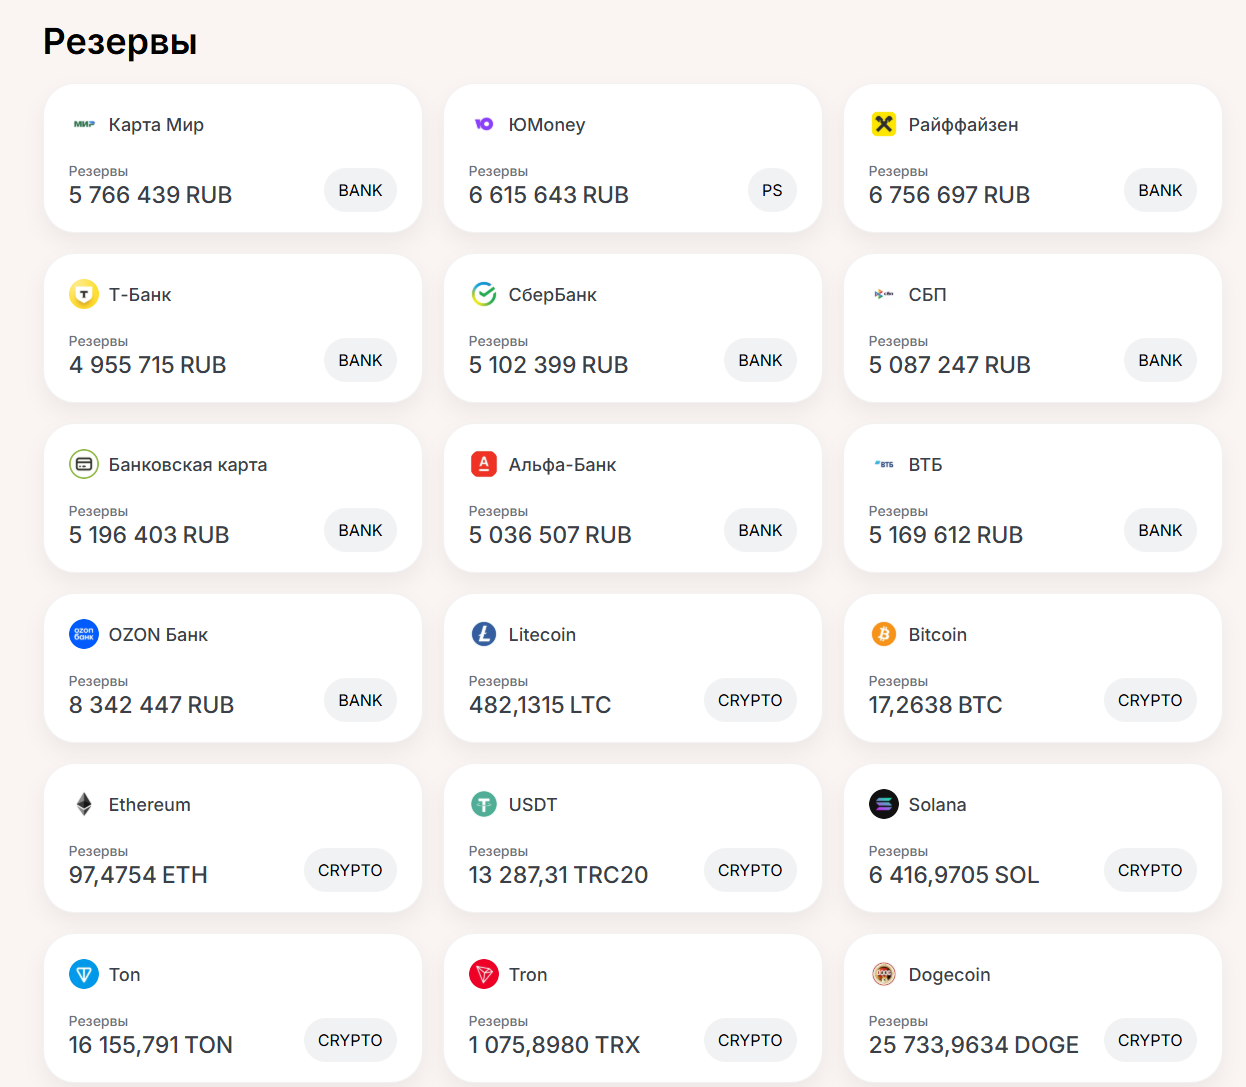This screenshot has height=1087, width=1246.
Task: Click the Альфа-Банк red icon
Action: click(x=484, y=464)
